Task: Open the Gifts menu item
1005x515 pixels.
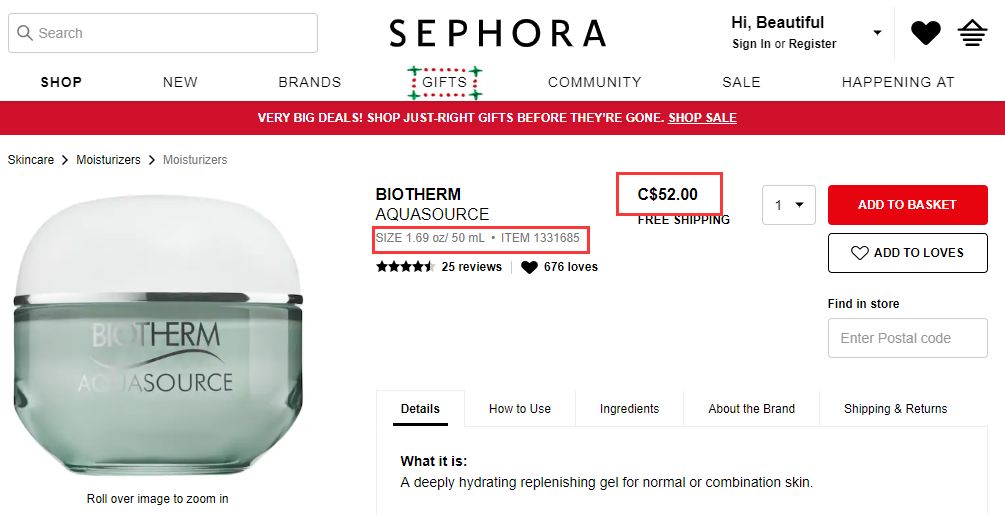Action: 445,82
